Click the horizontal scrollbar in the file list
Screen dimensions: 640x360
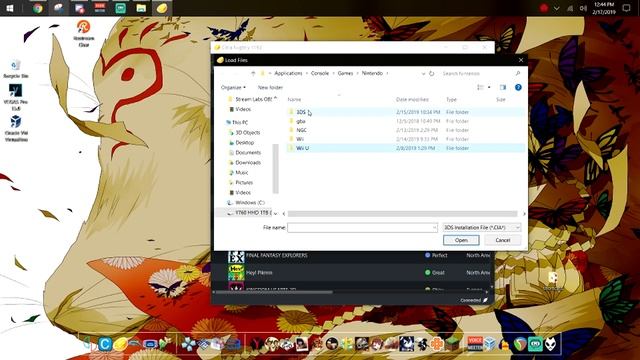[402, 213]
